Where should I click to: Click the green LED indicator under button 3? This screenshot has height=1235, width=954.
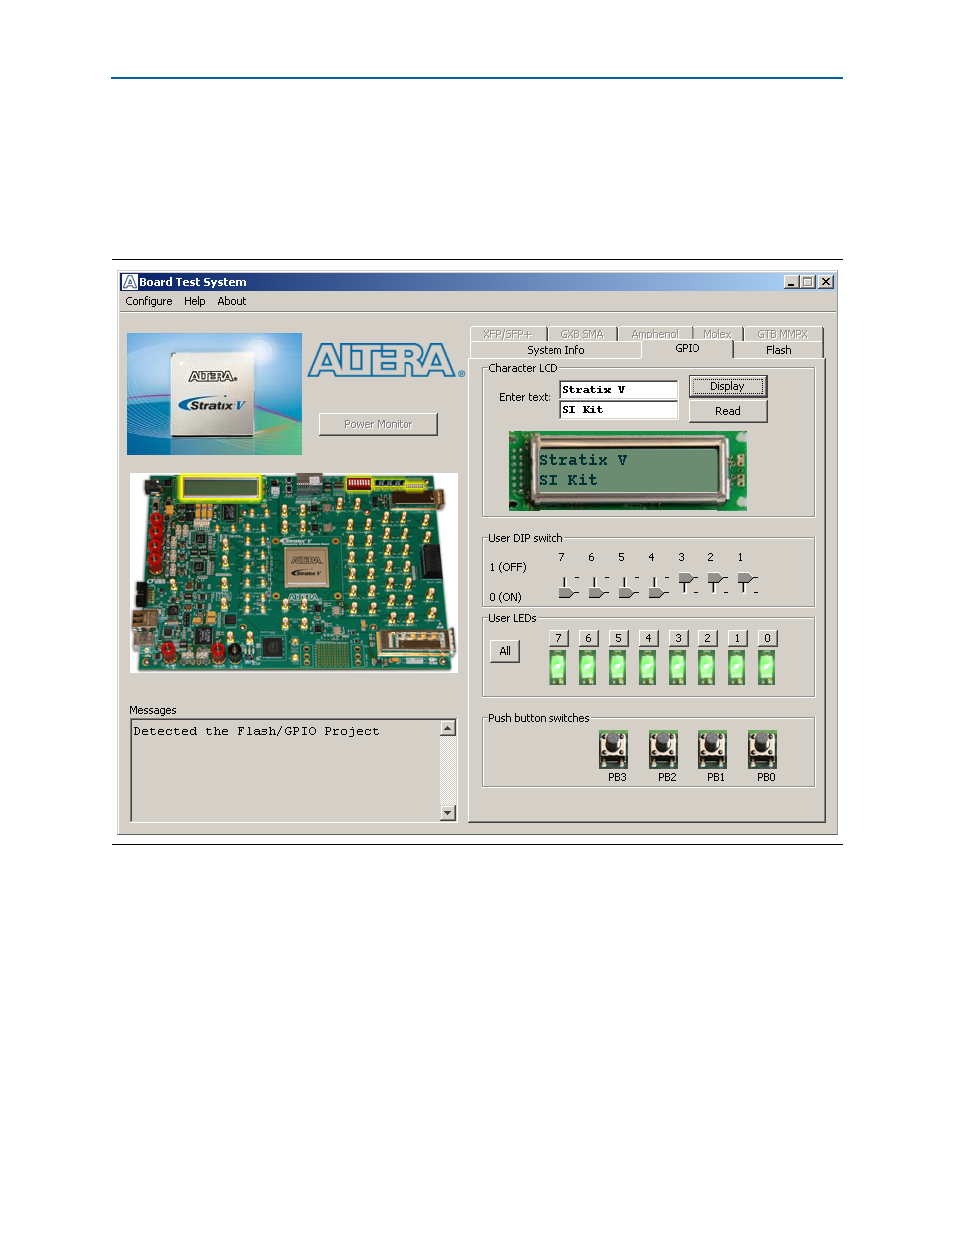point(677,668)
